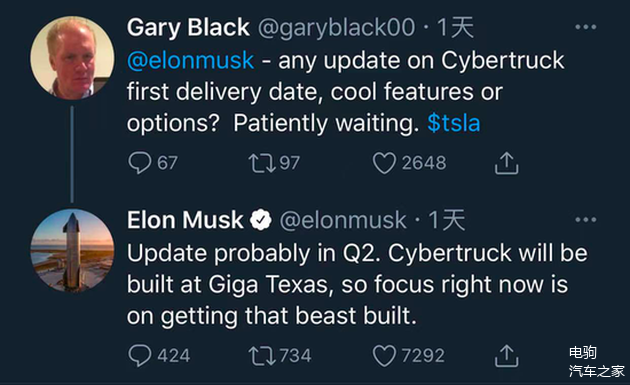The height and width of the screenshot is (385, 630).
Task: Open more options on Elon Musk's tweet
Action: [x=585, y=220]
